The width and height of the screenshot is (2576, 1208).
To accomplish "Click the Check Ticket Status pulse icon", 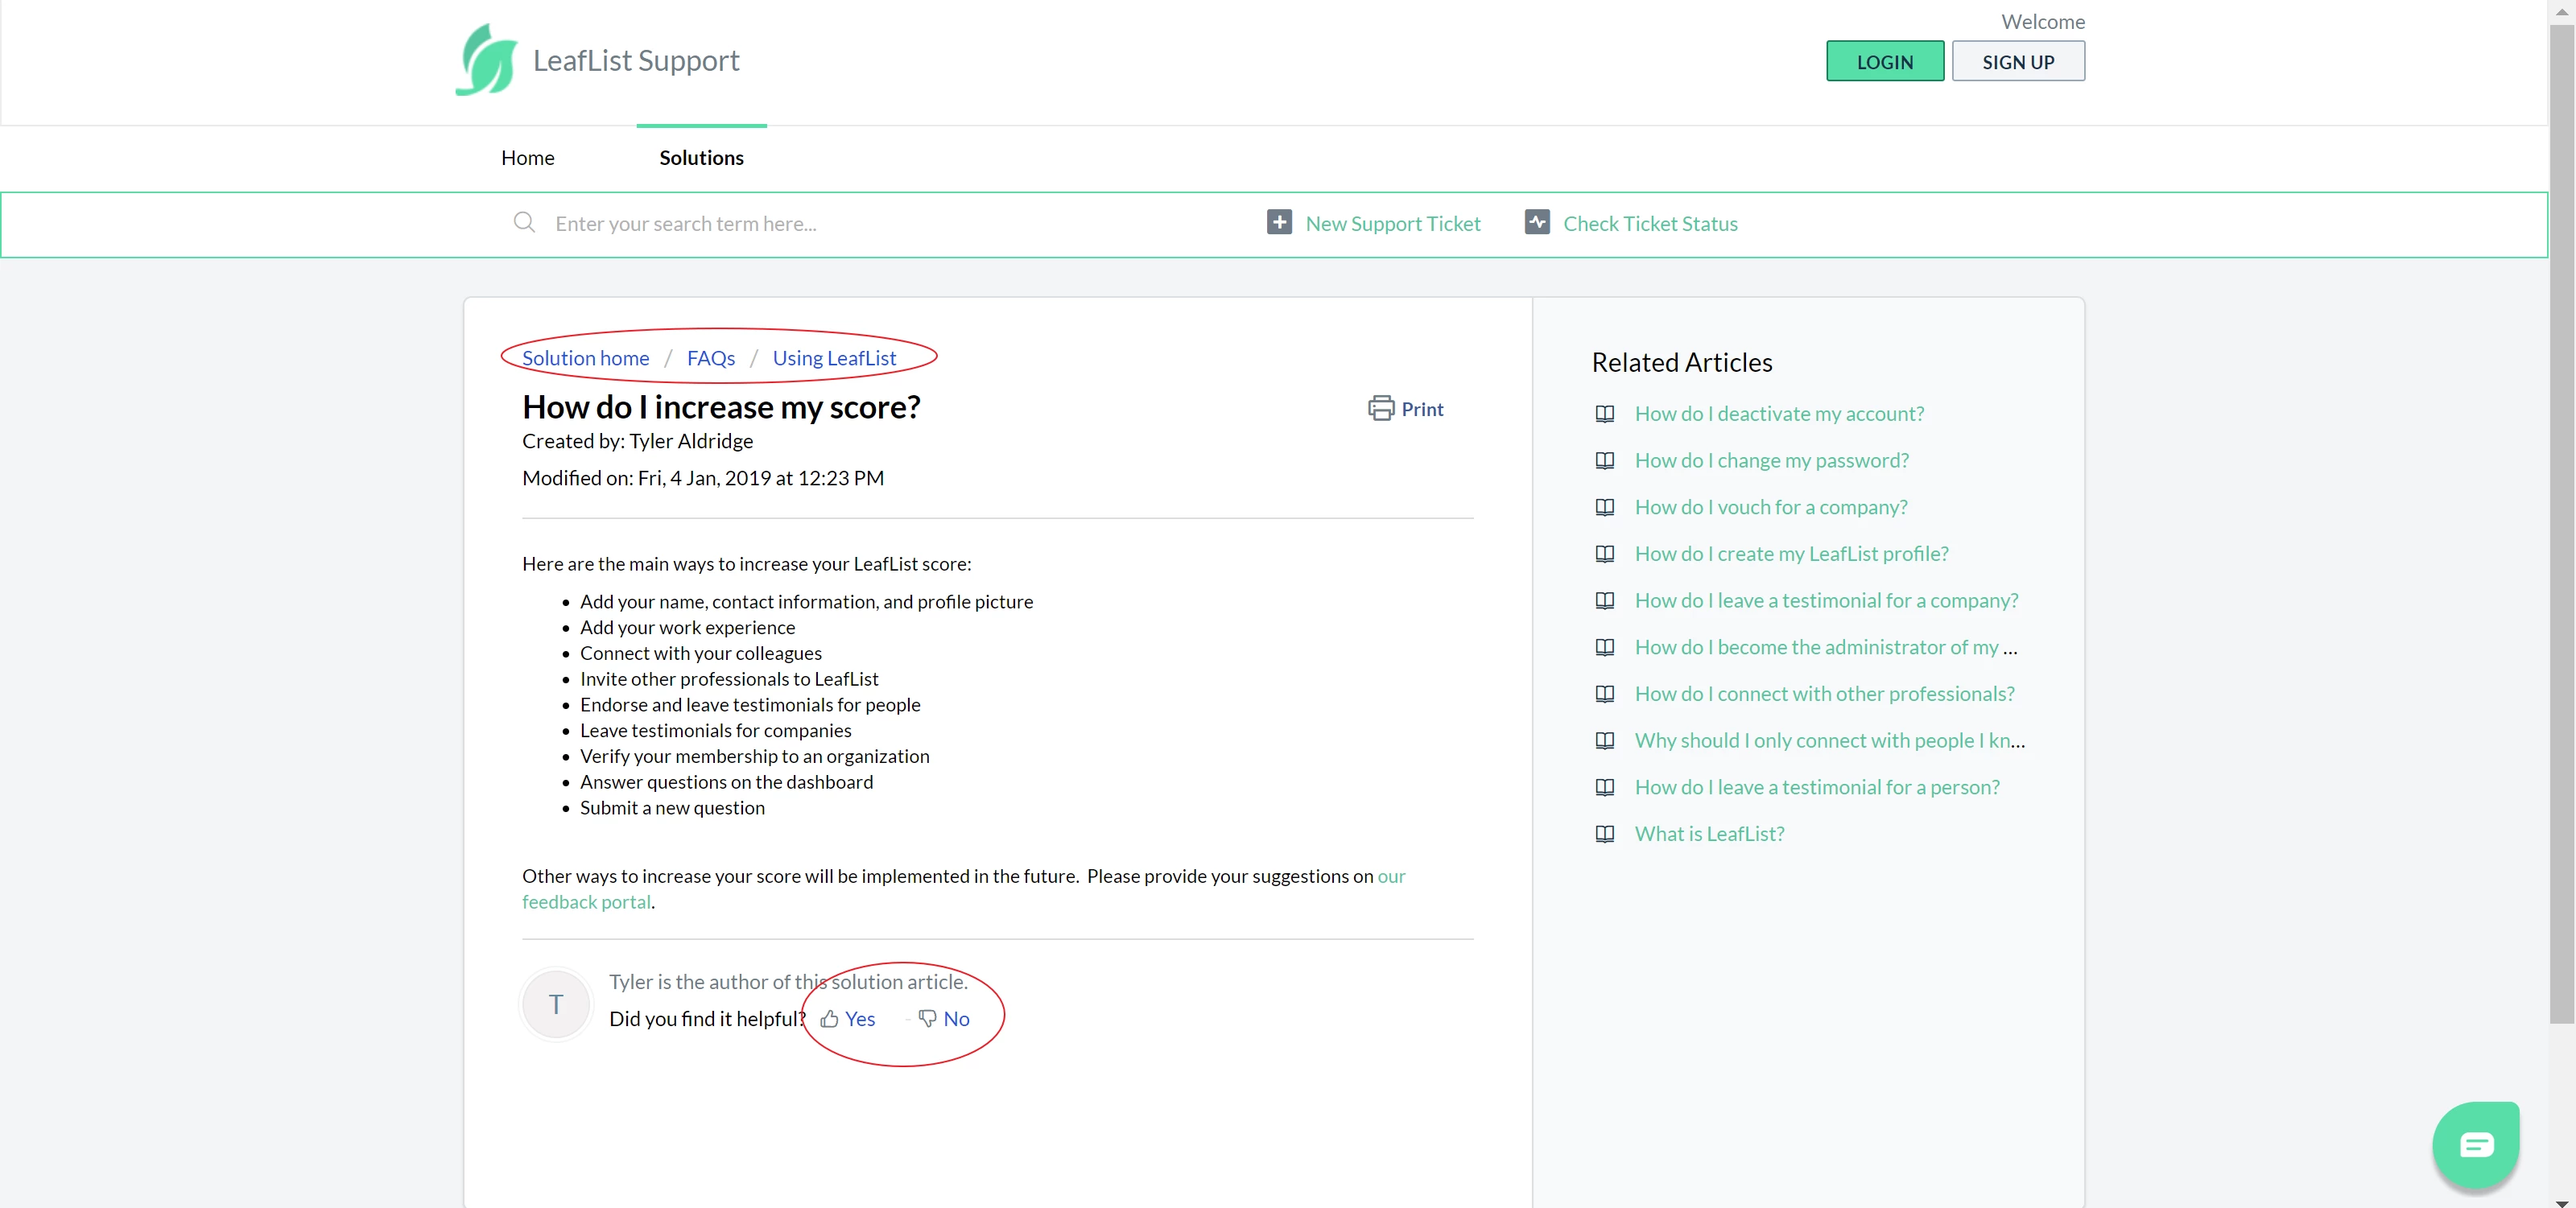I will pos(1537,222).
